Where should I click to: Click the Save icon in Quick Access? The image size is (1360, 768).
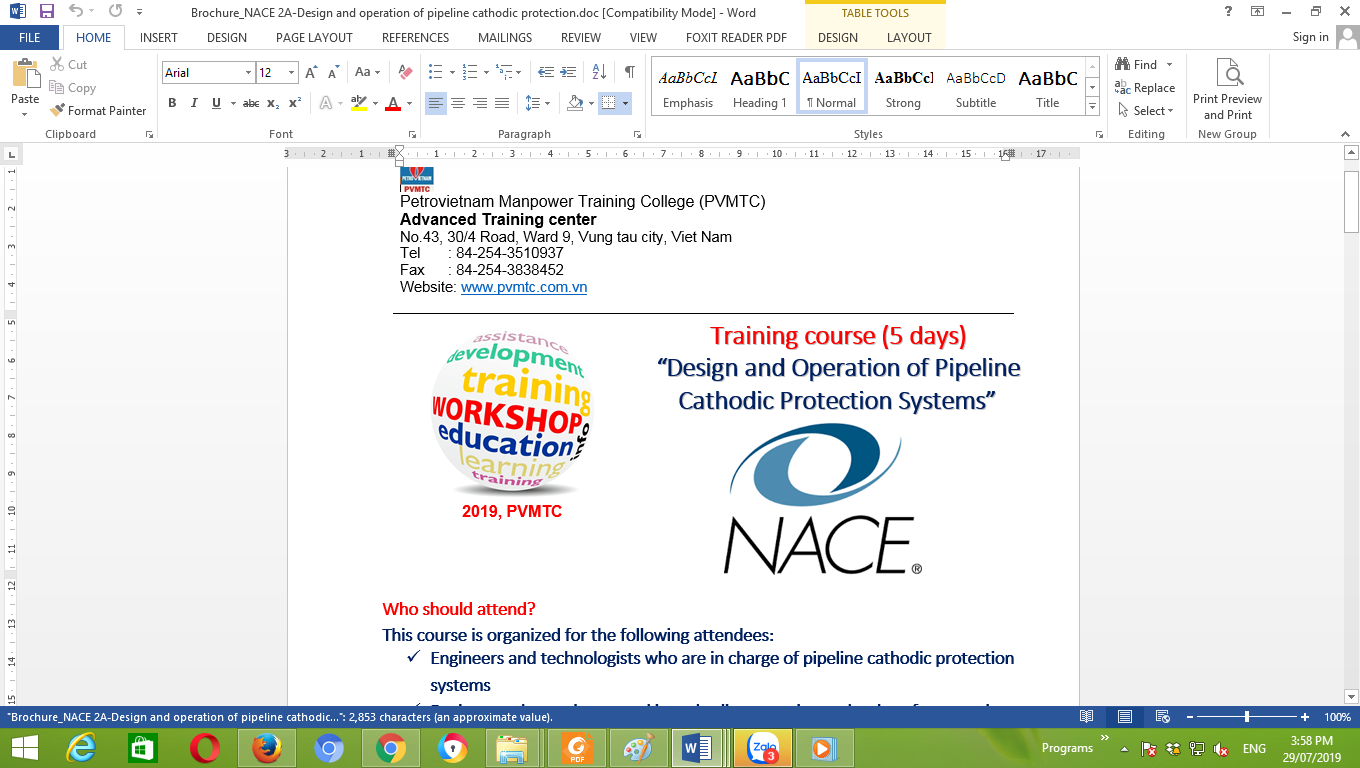pyautogui.click(x=47, y=13)
